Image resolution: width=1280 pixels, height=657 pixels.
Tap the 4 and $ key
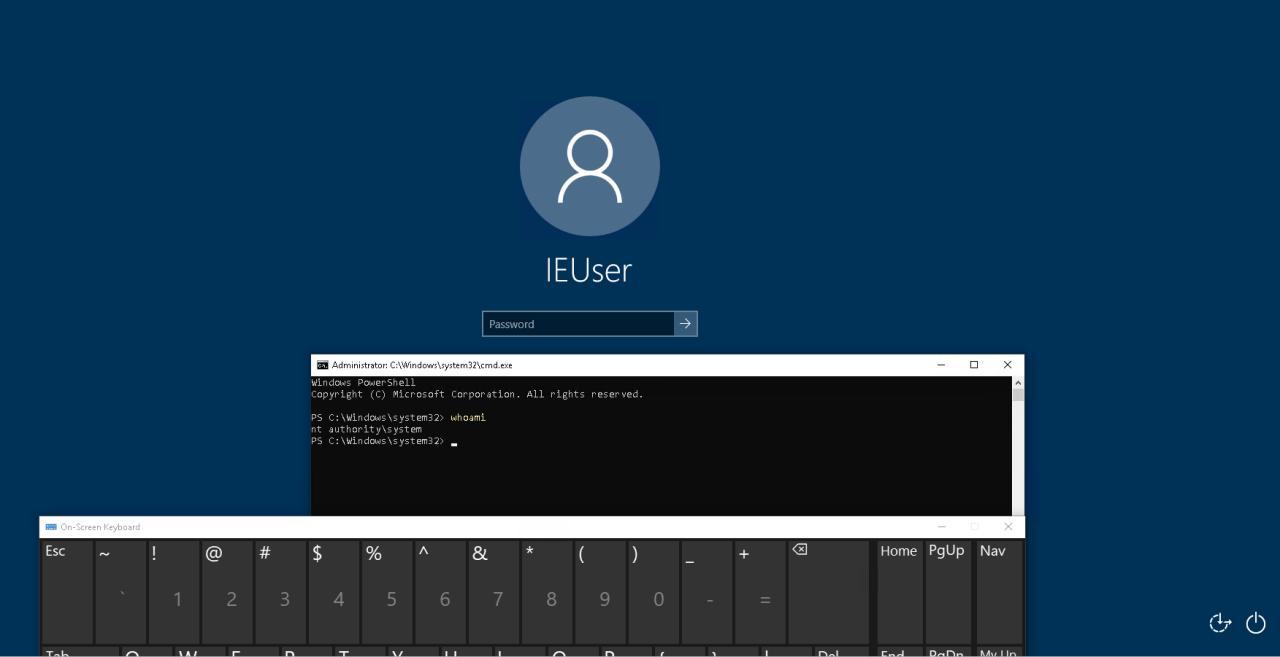point(333,592)
